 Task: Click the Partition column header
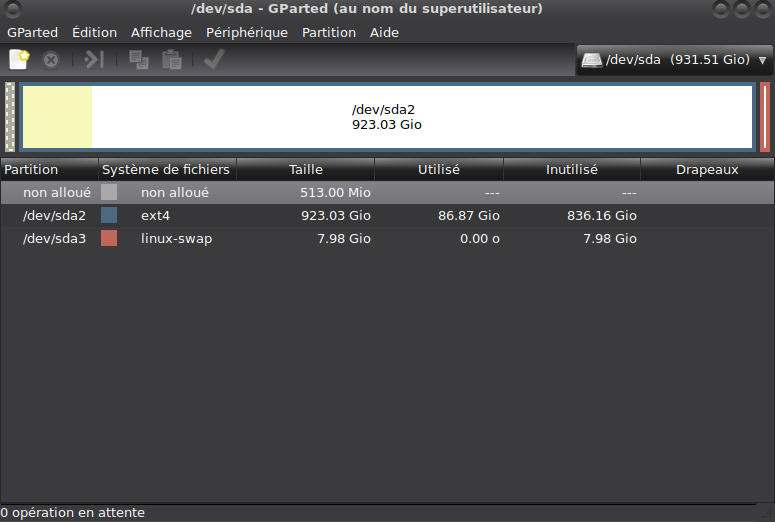[49, 170]
